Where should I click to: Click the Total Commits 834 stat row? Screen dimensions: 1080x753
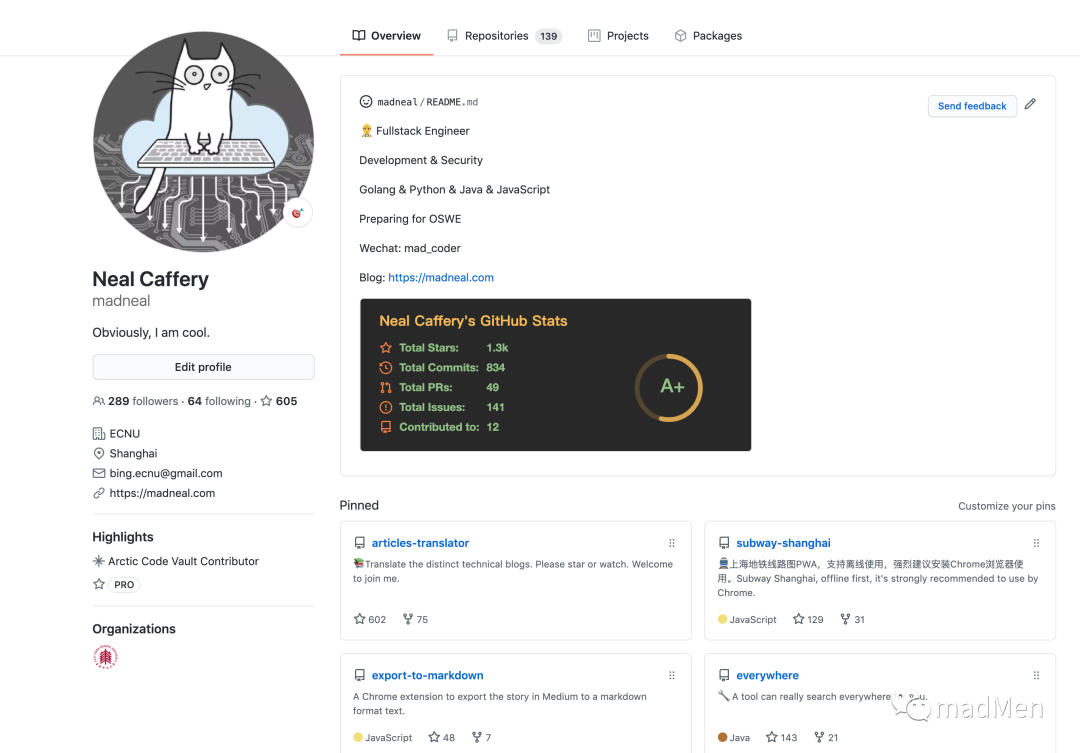442,368
